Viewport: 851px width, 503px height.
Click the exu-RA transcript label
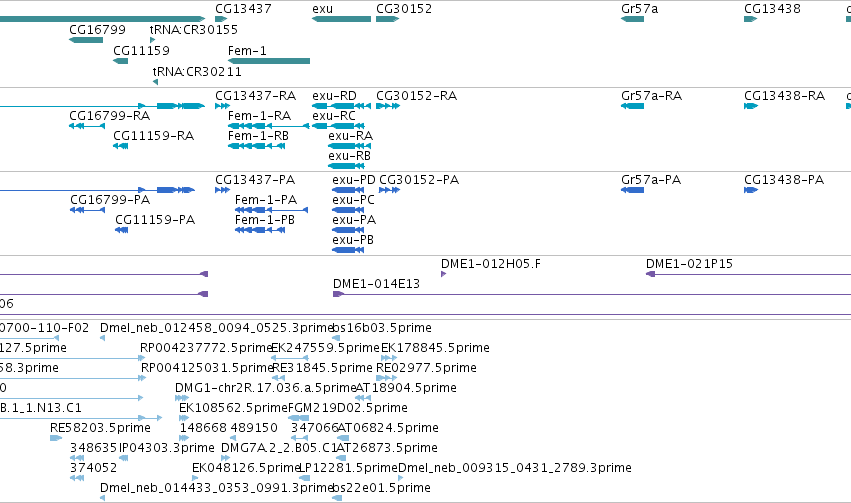[x=351, y=136]
